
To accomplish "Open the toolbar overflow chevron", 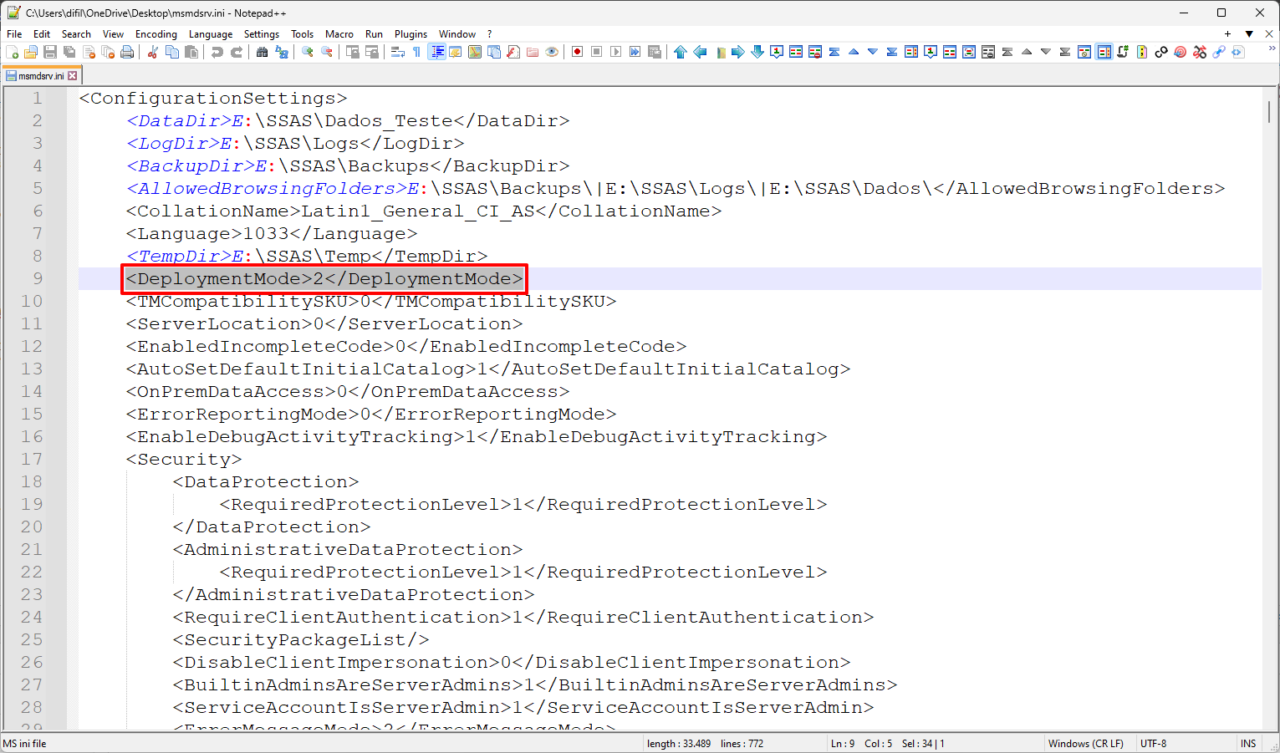I will 1270,46.
